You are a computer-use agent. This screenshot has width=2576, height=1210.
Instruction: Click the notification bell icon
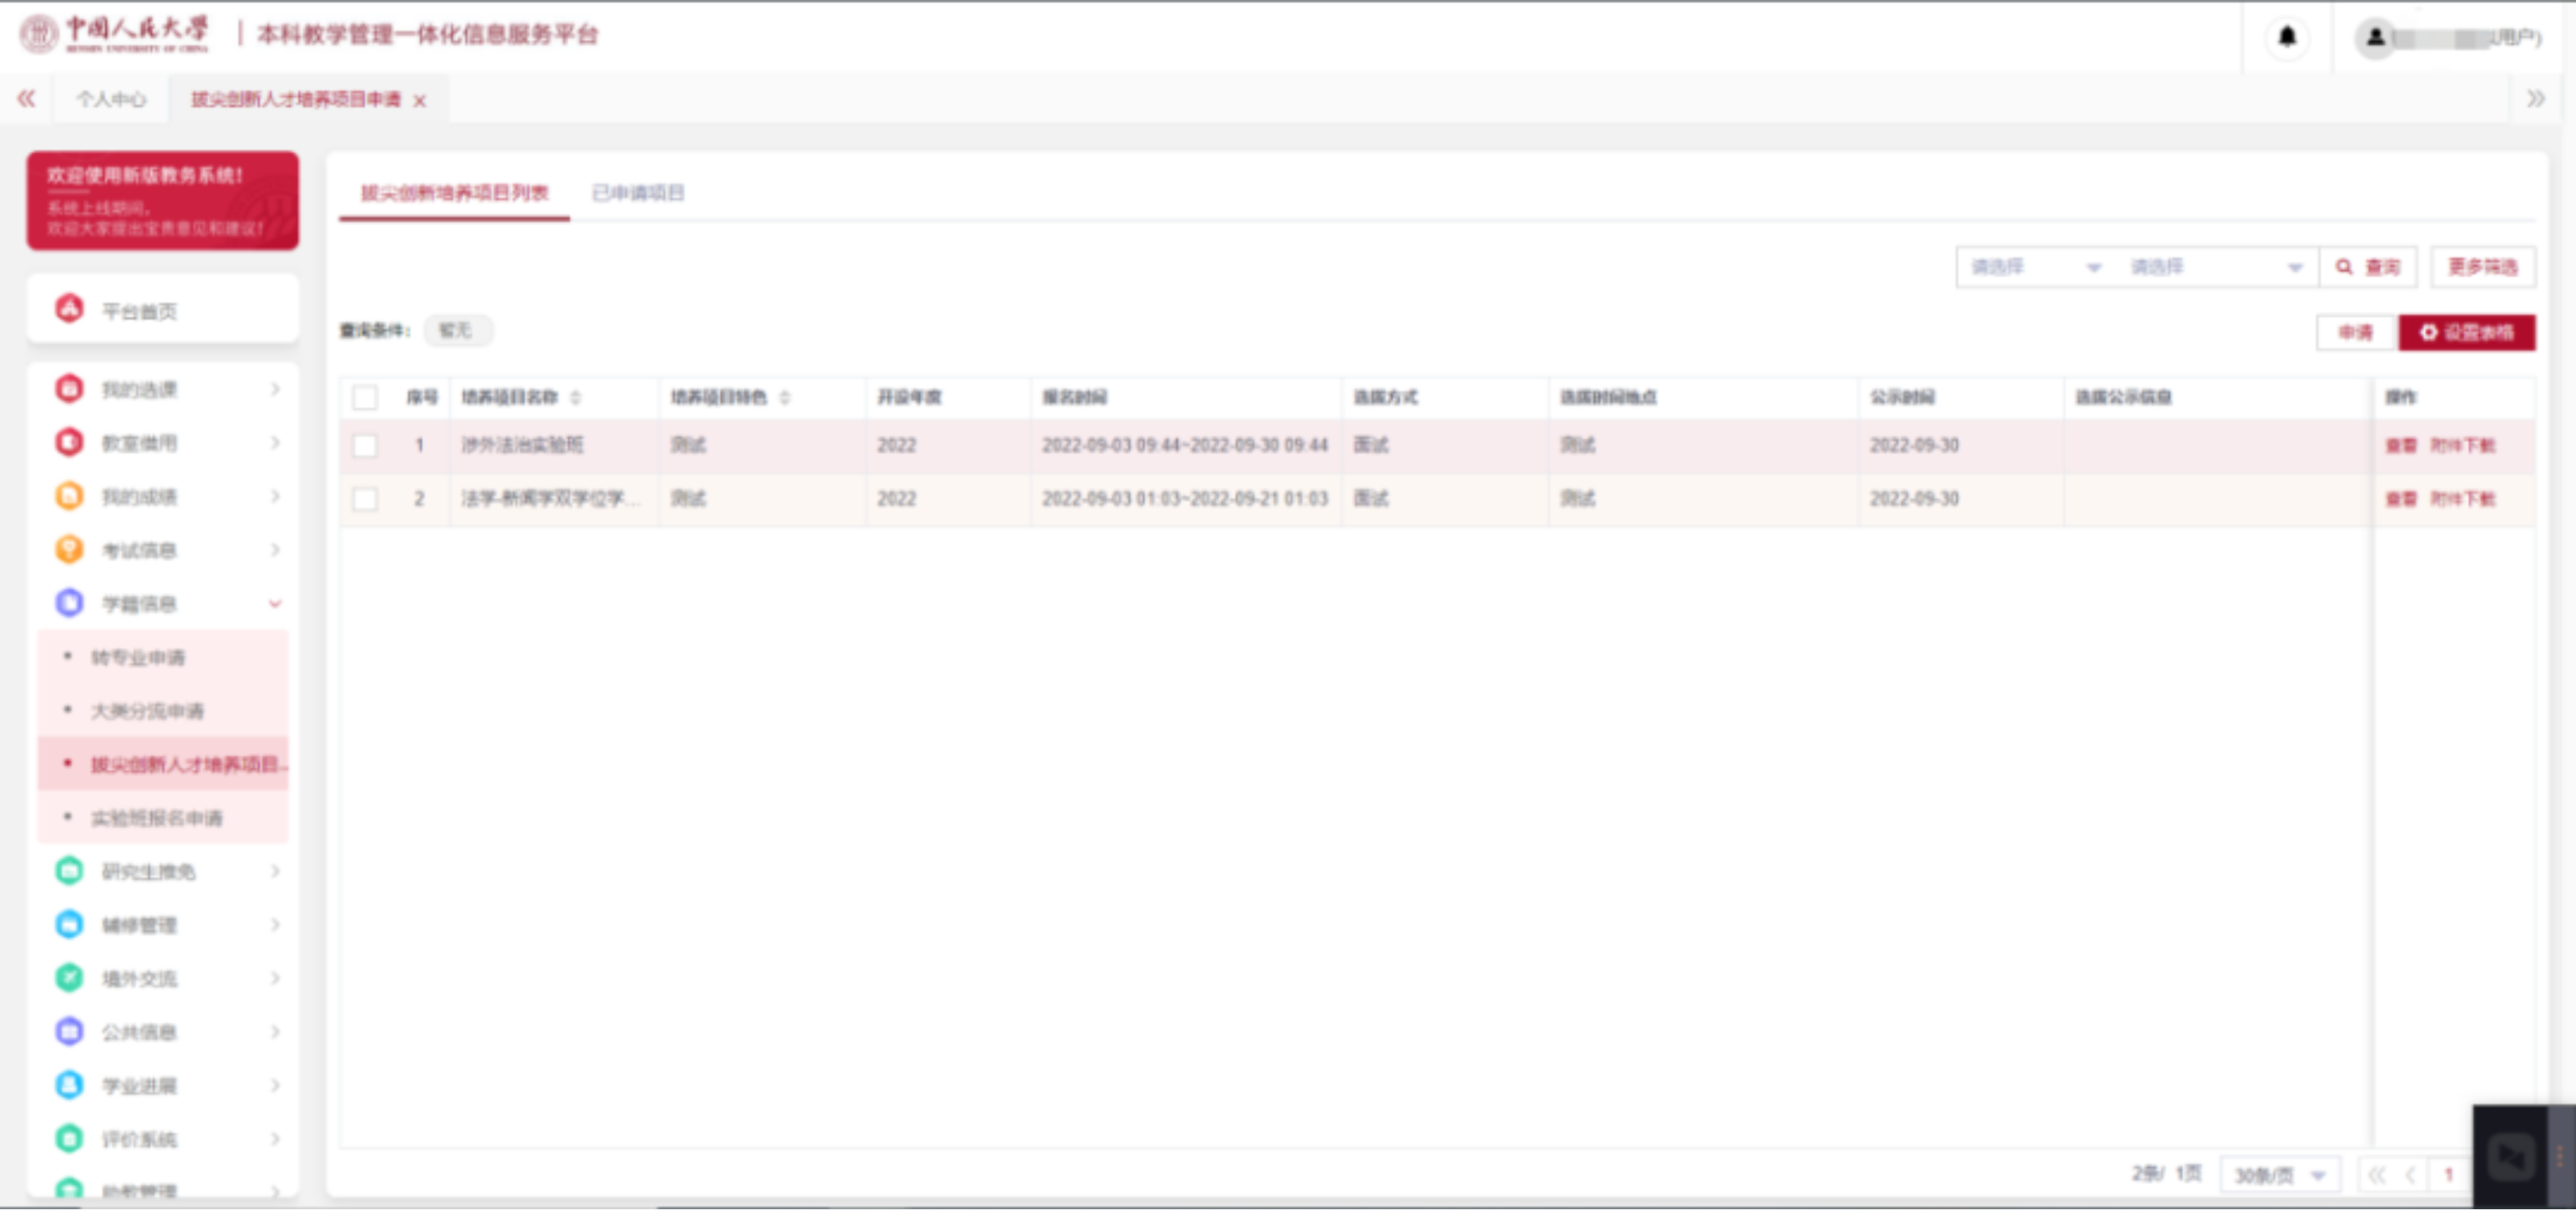(x=2286, y=37)
